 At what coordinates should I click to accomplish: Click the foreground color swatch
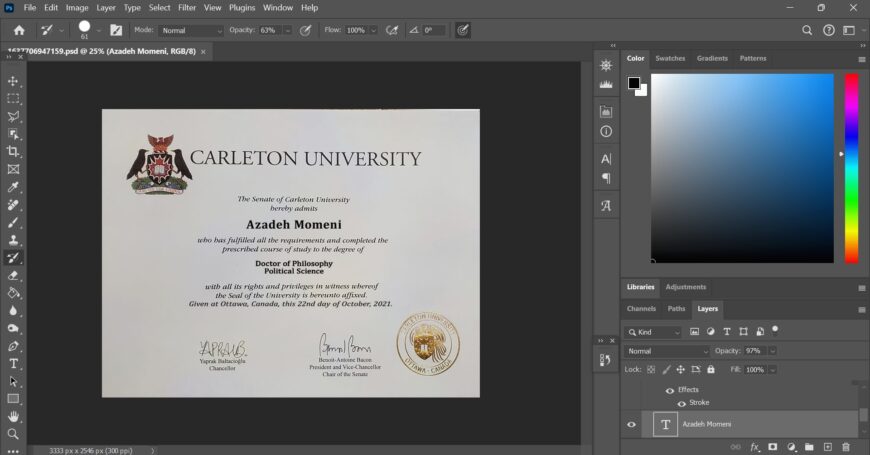(x=634, y=83)
